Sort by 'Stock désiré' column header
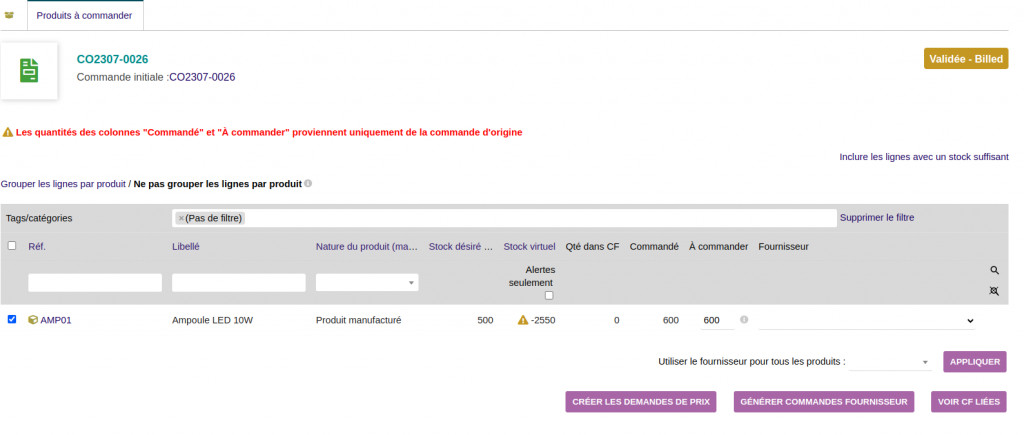The image size is (1024, 435). tap(461, 246)
